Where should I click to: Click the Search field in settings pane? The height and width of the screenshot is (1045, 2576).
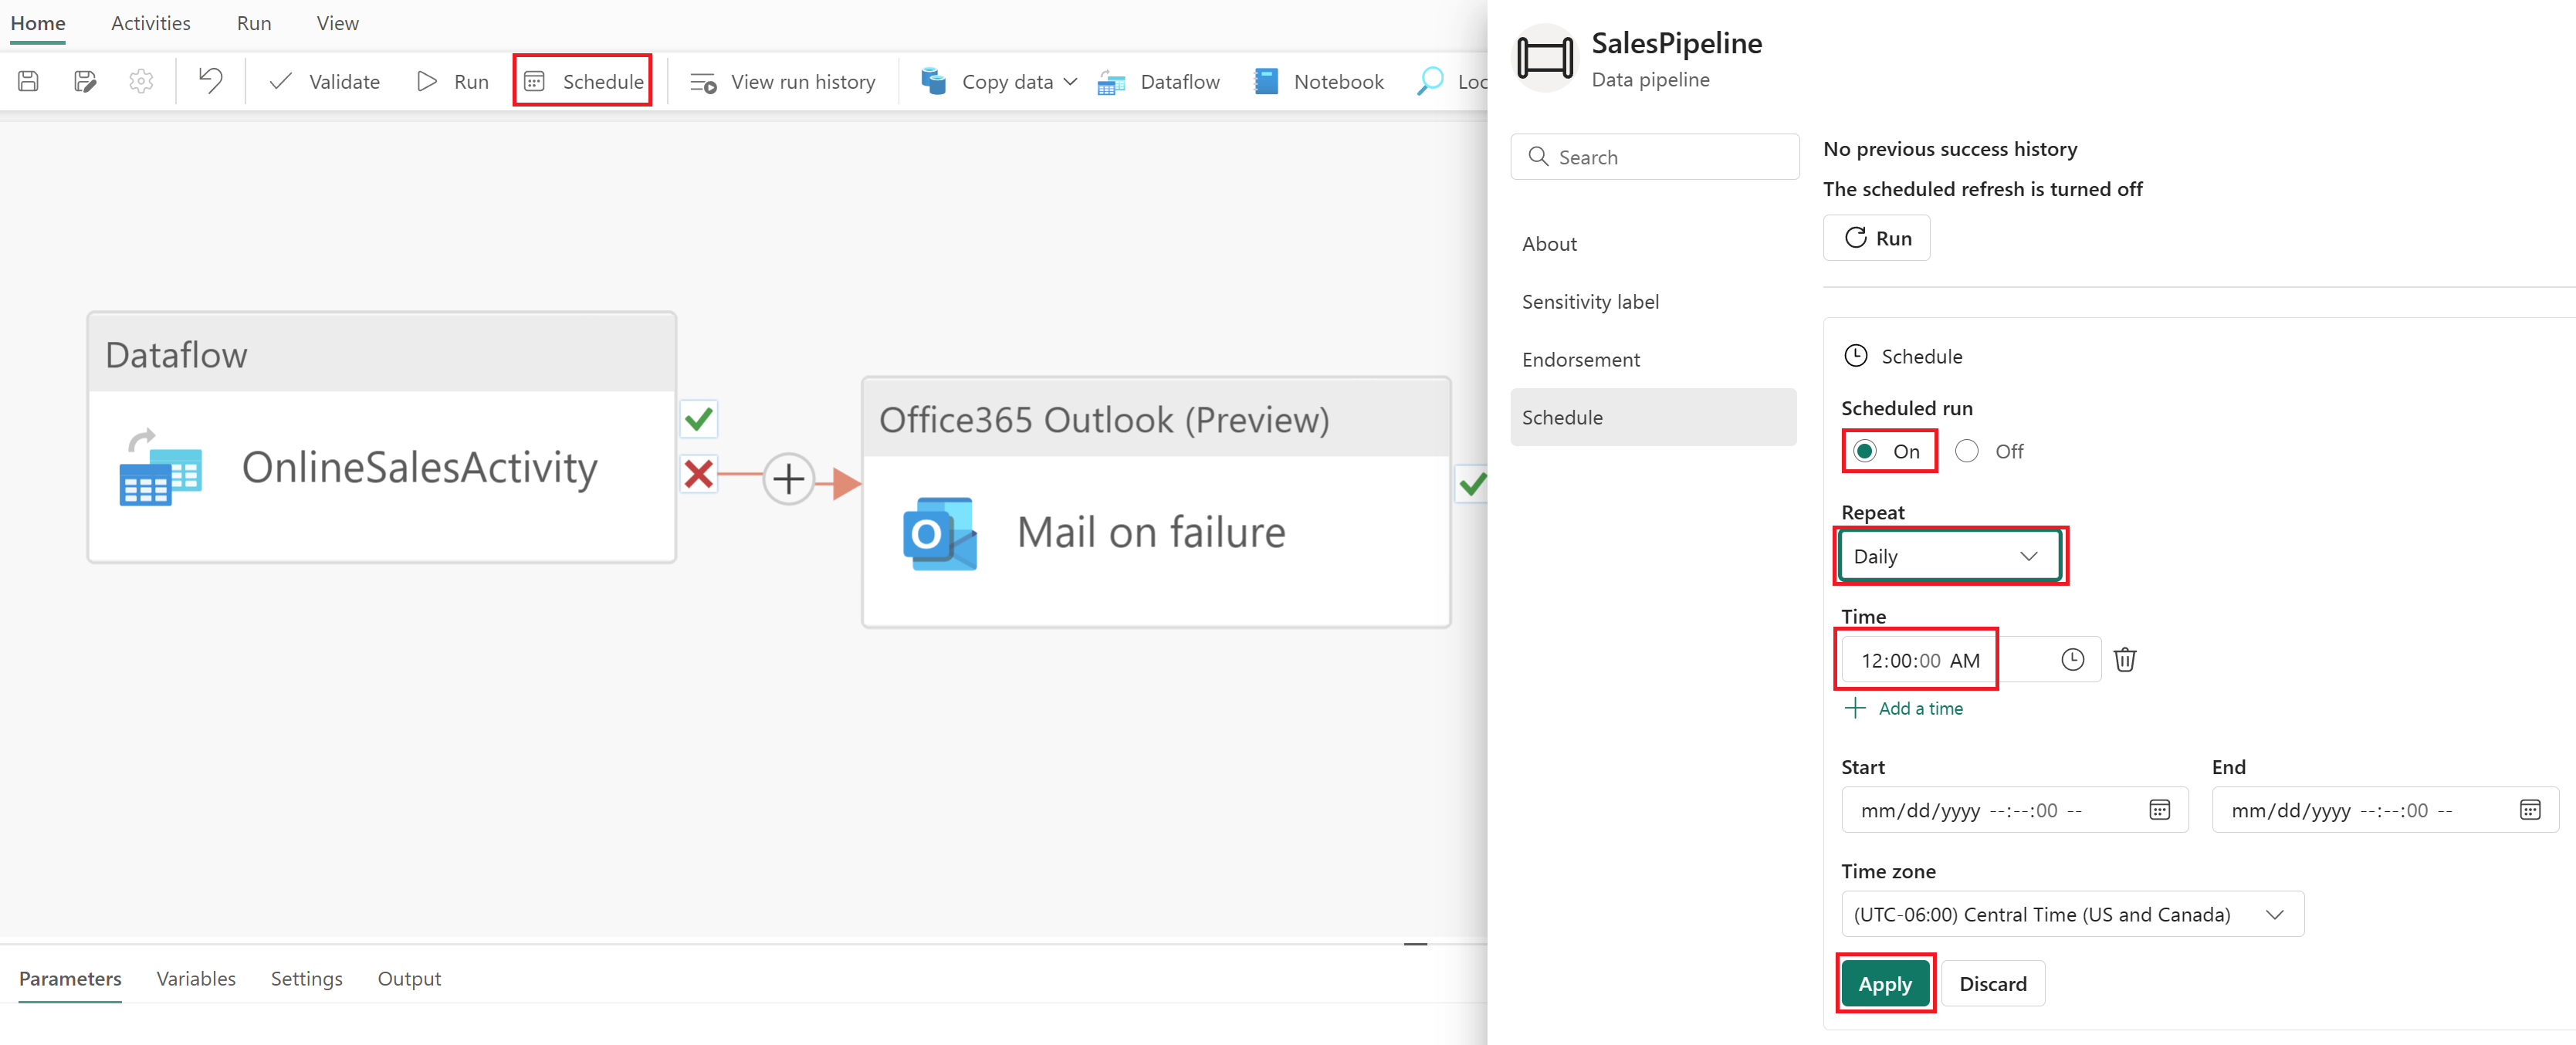click(x=1655, y=157)
